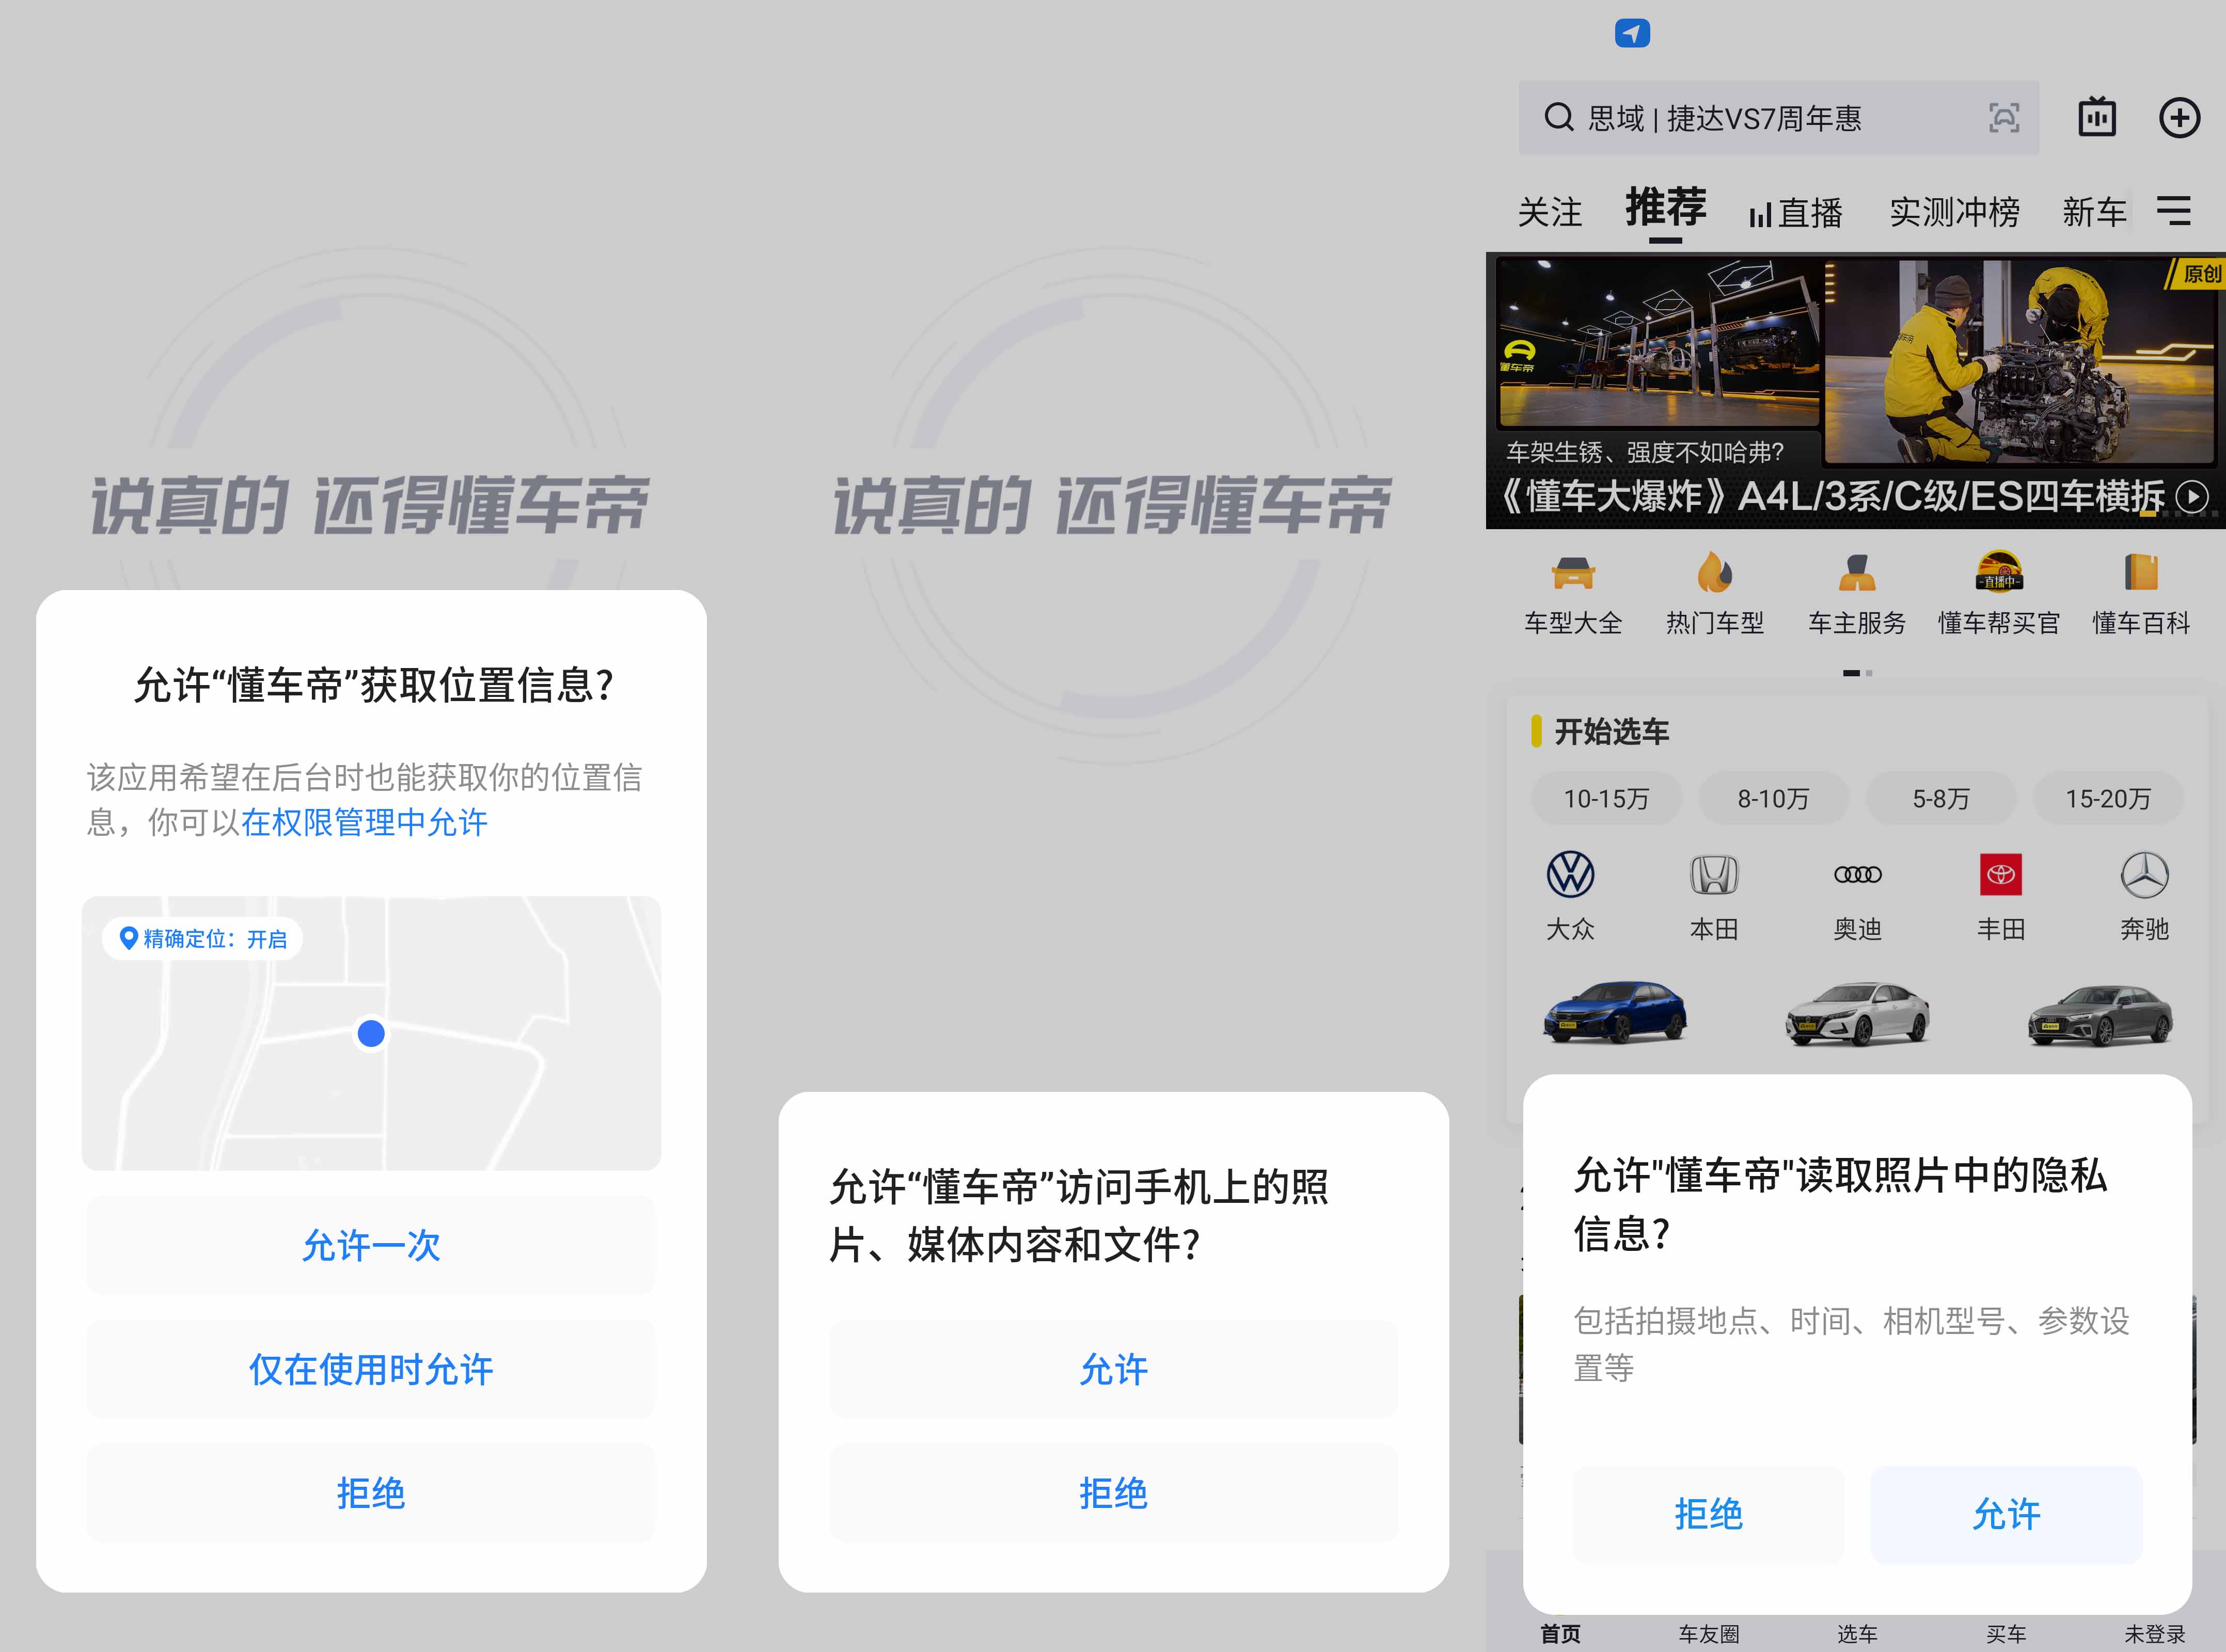Open 懂车帮买官 live icon
This screenshot has width=2226, height=1652.
1999,572
